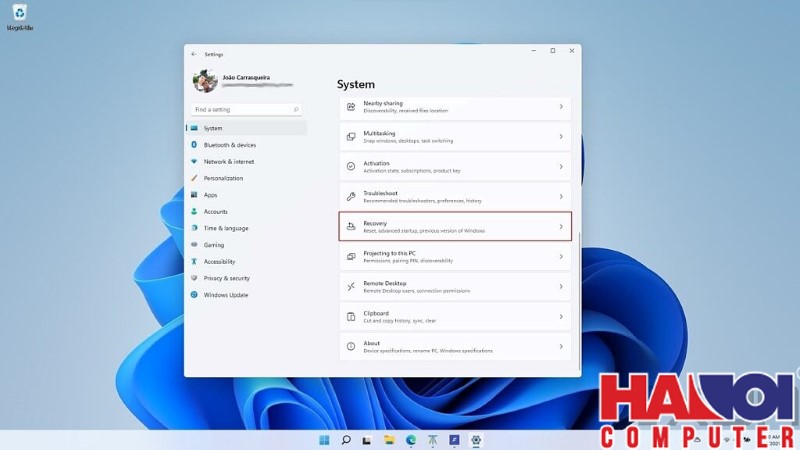The width and height of the screenshot is (800, 450).
Task: Open Accessibility settings in sidebar
Action: [219, 261]
